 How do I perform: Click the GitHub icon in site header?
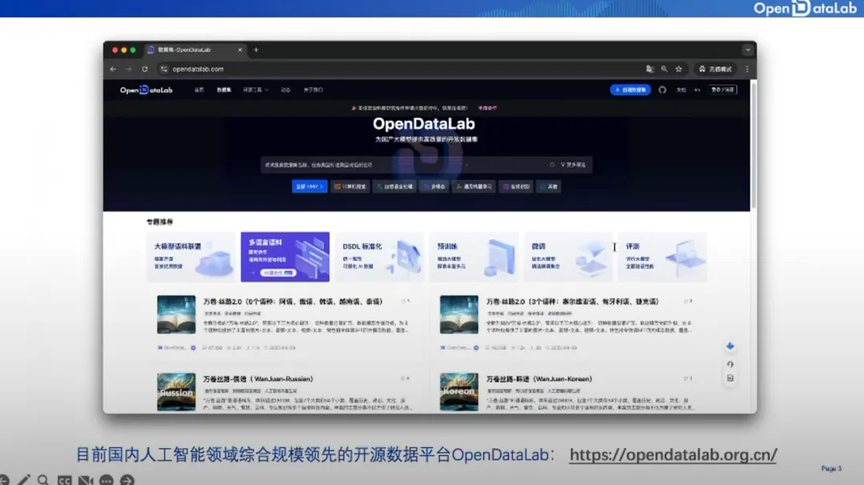coord(662,90)
